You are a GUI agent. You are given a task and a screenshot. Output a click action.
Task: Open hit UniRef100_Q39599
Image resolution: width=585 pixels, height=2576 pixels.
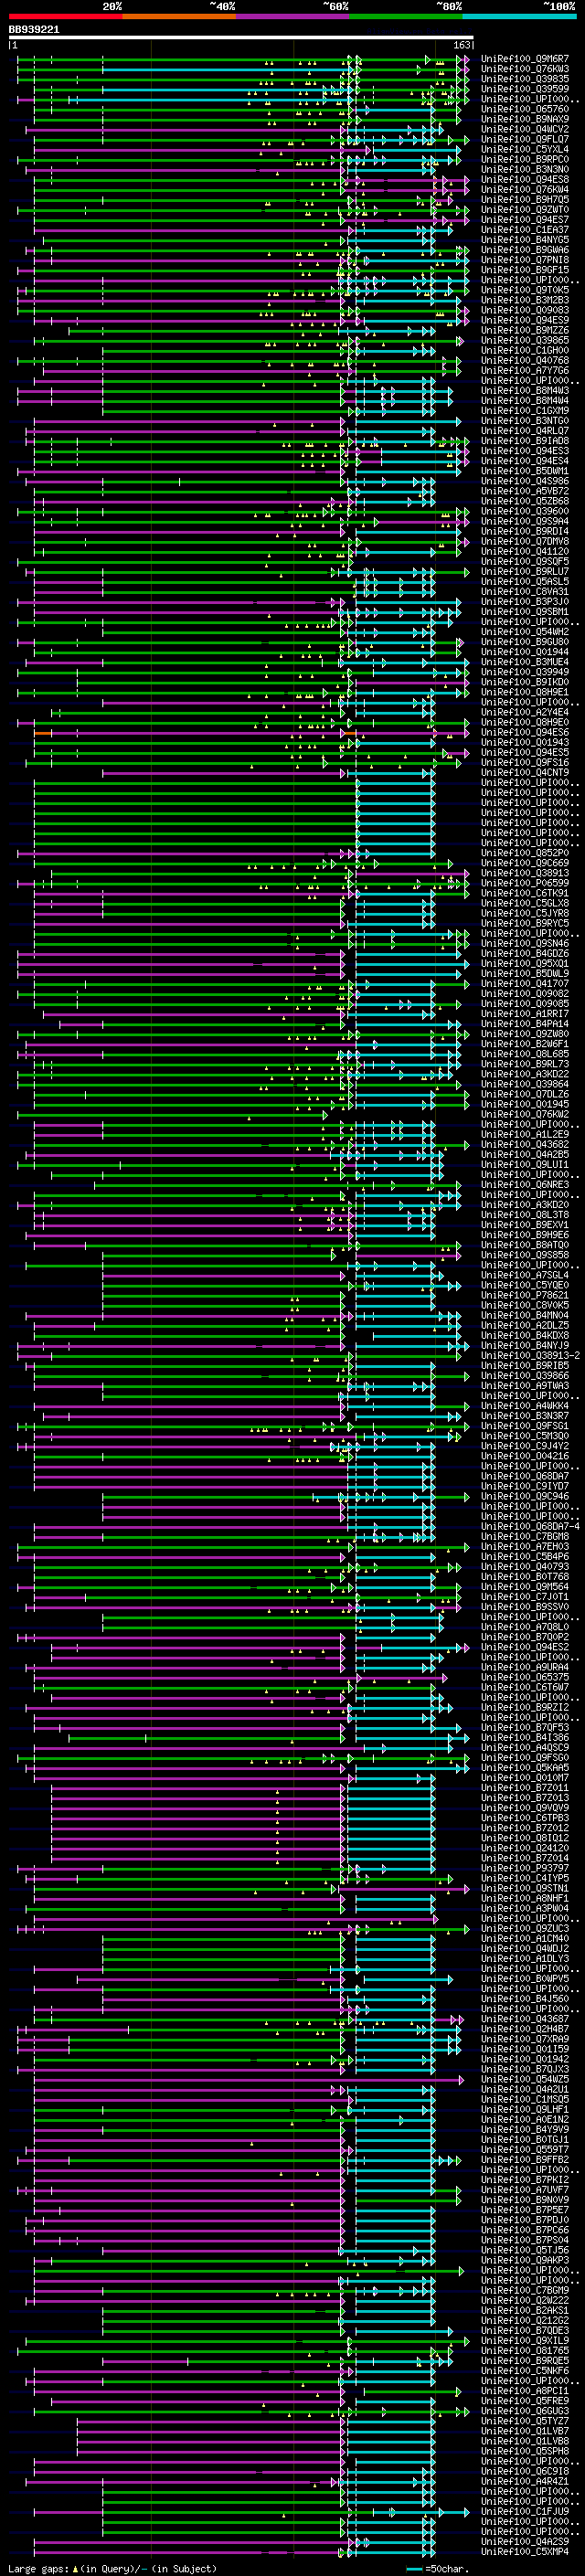pyautogui.click(x=525, y=89)
